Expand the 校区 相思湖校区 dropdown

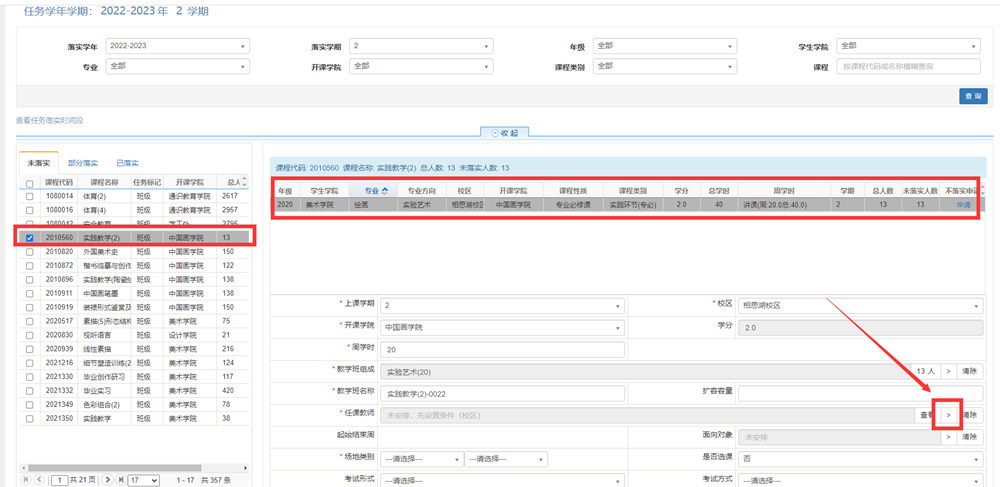pyautogui.click(x=860, y=305)
